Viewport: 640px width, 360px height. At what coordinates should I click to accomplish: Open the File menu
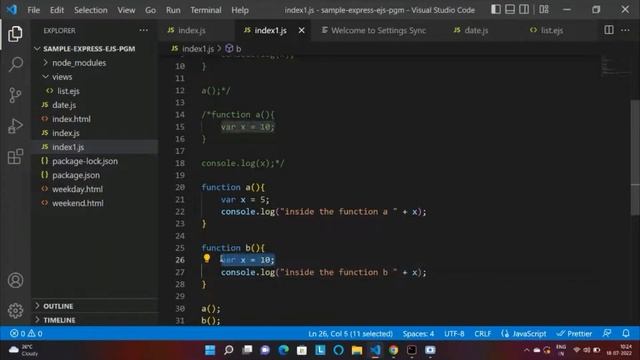[33, 10]
